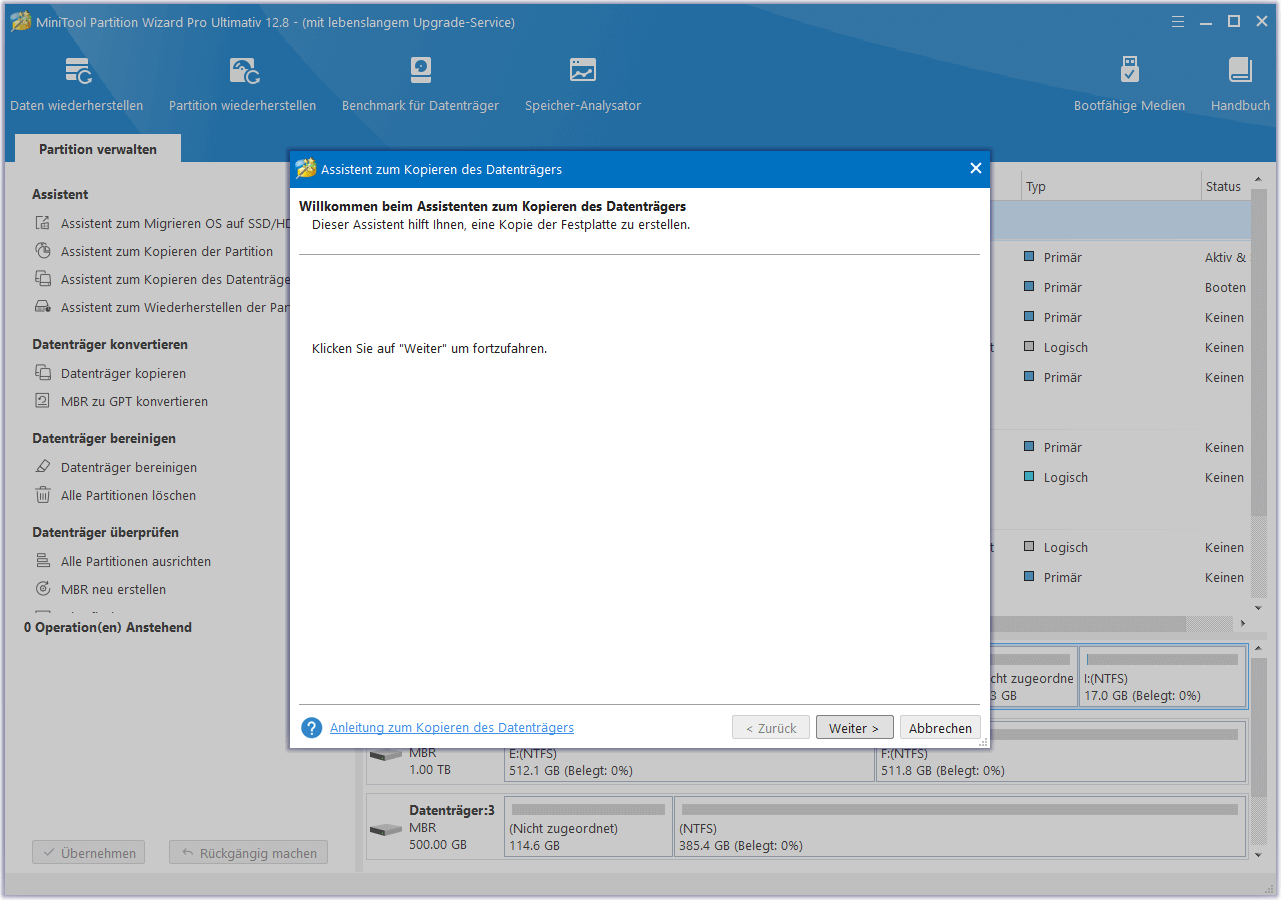Screen dimensions: 1281x902
Task: Click Datenträger:3 disk icon
Action: tap(385, 830)
